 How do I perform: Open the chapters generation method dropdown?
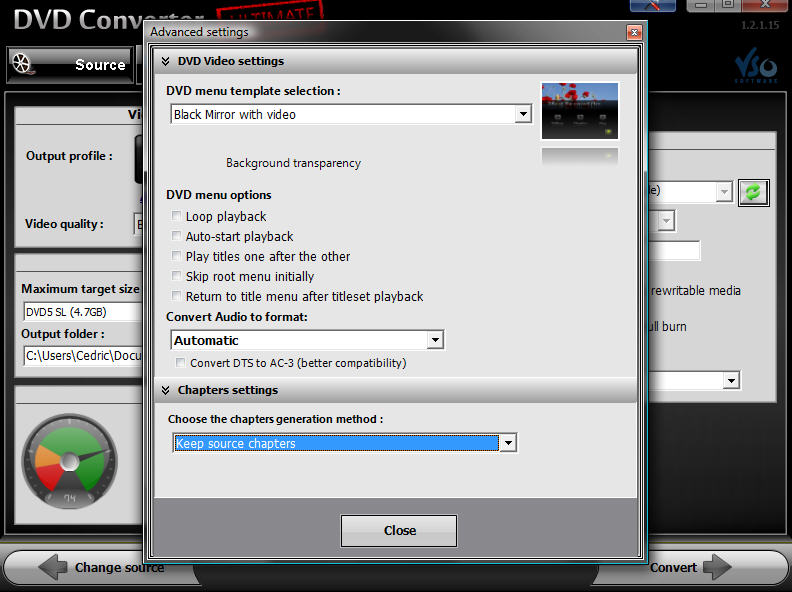[508, 443]
